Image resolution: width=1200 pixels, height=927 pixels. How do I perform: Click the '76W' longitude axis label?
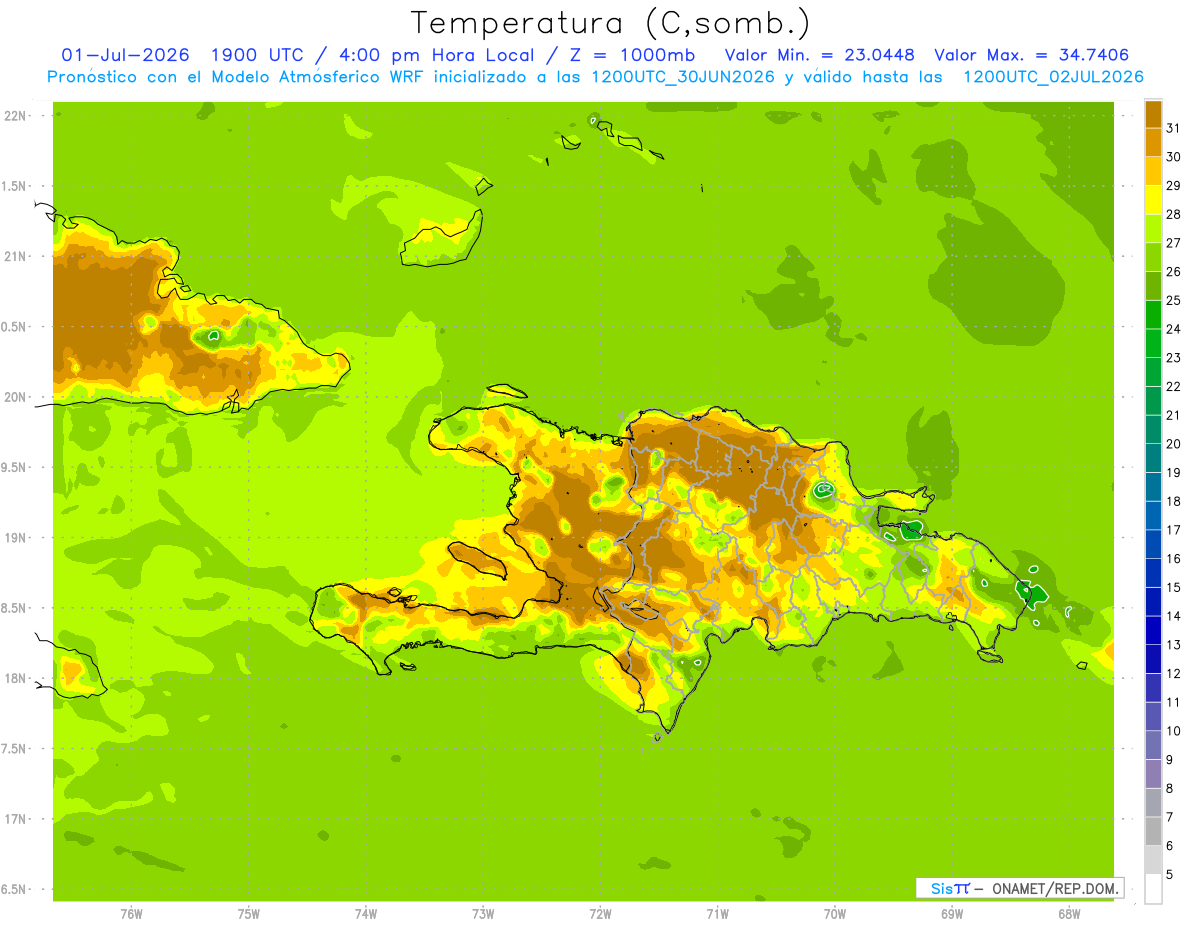pos(131,914)
